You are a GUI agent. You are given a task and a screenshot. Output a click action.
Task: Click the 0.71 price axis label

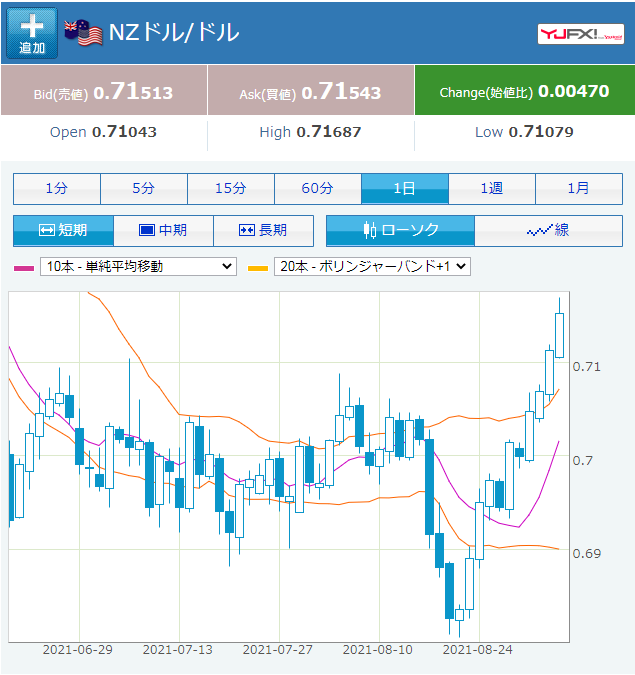(x=586, y=367)
